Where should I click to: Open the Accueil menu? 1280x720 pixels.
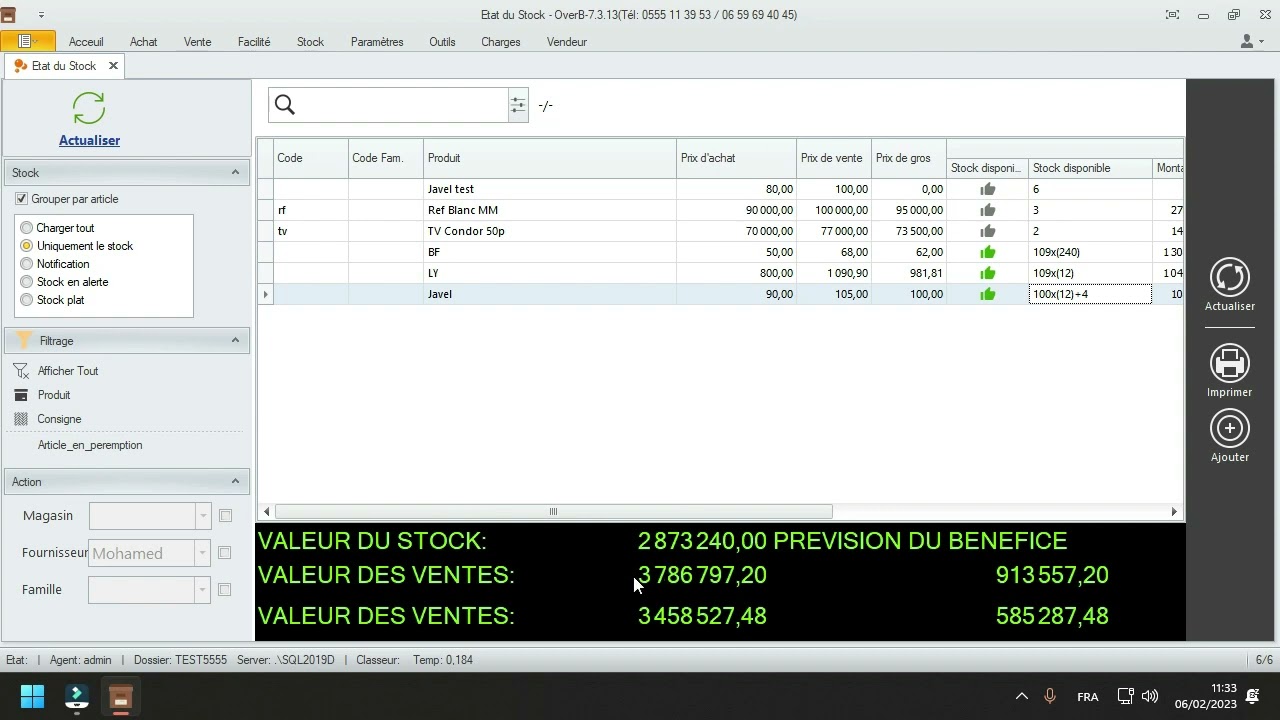[86, 42]
